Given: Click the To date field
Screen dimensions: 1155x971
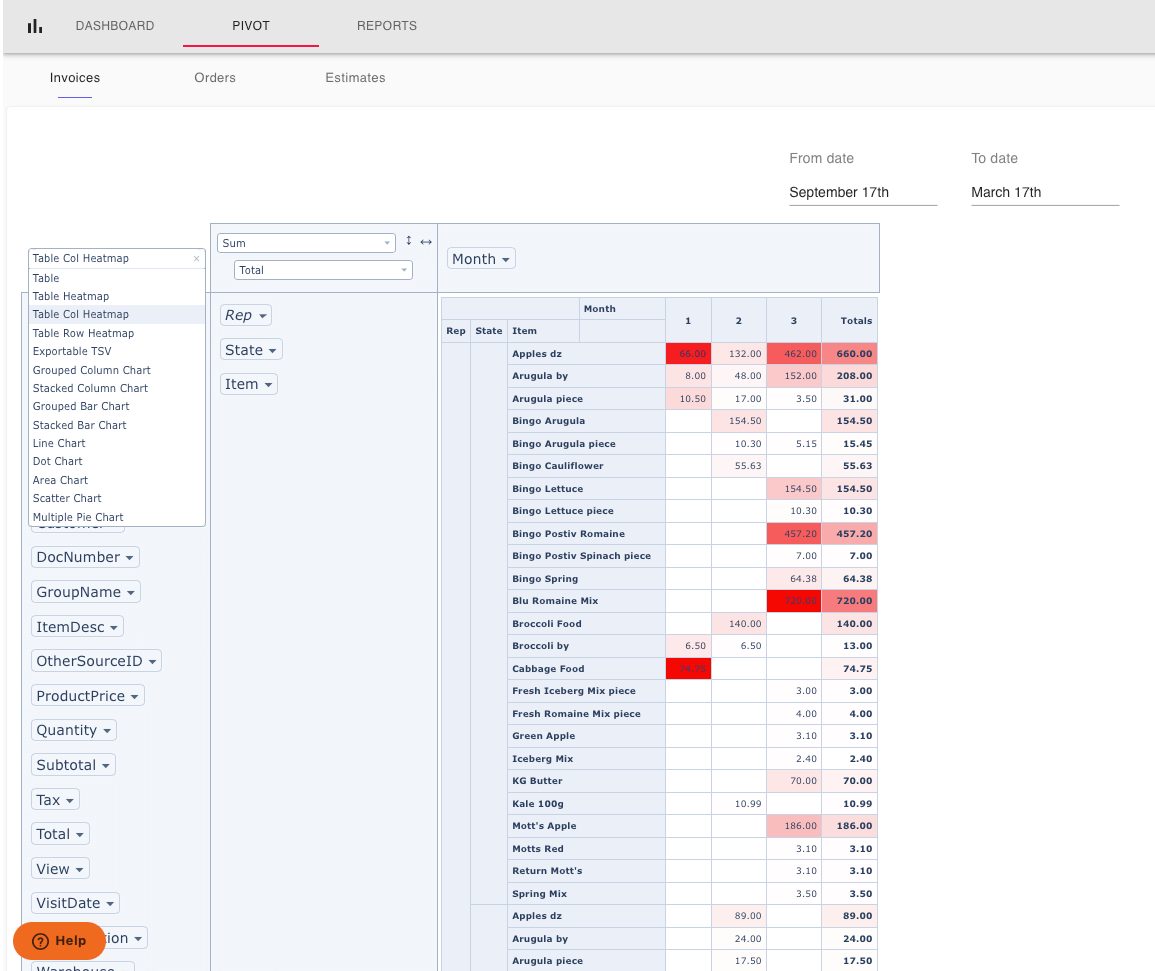Looking at the screenshot, I should [x=1045, y=192].
